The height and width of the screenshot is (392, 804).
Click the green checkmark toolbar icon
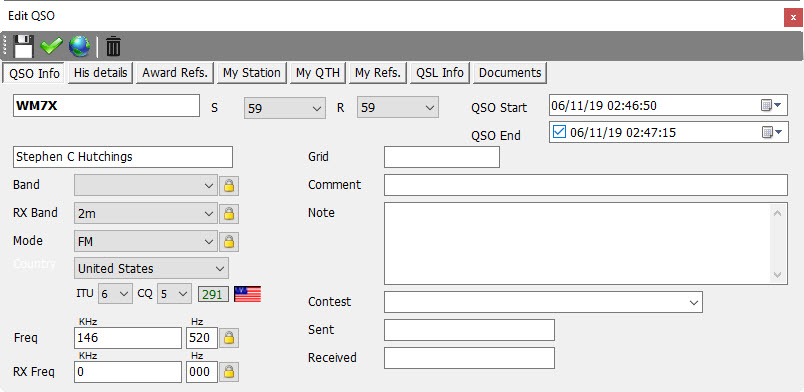(x=52, y=47)
